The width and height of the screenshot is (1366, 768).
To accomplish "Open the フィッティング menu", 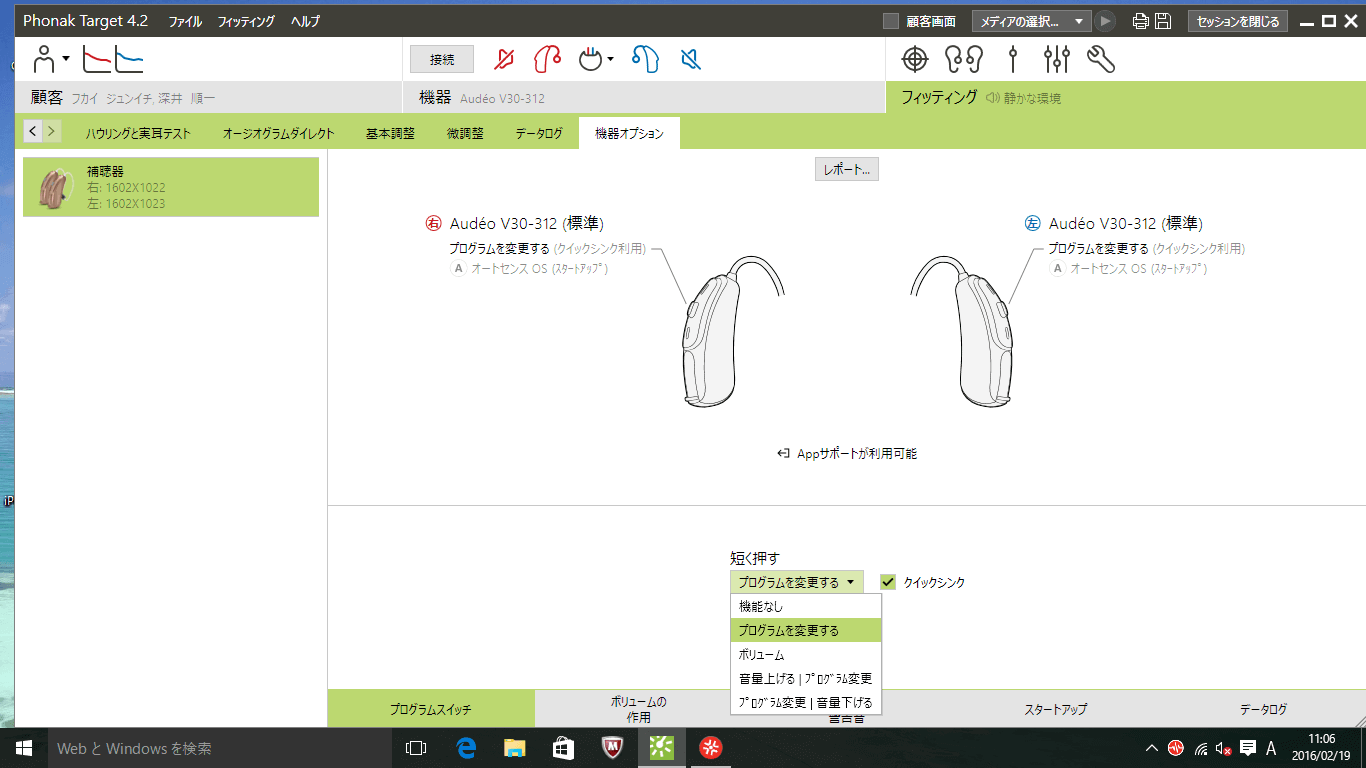I will [246, 21].
